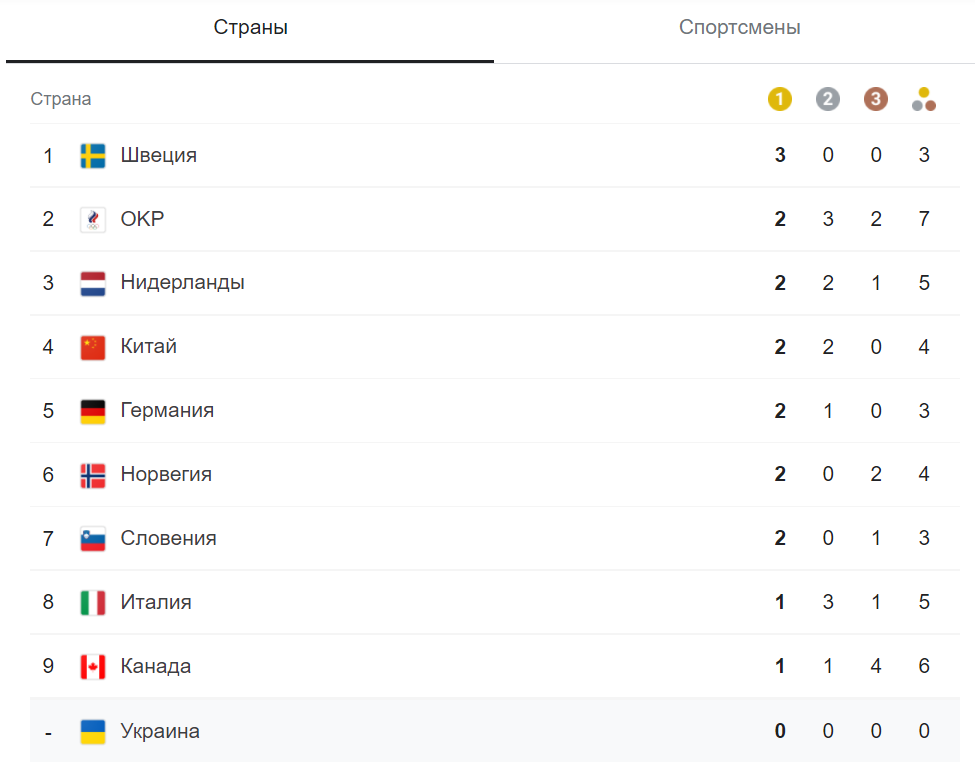
Task: Click the Germany flag icon
Action: (93, 412)
